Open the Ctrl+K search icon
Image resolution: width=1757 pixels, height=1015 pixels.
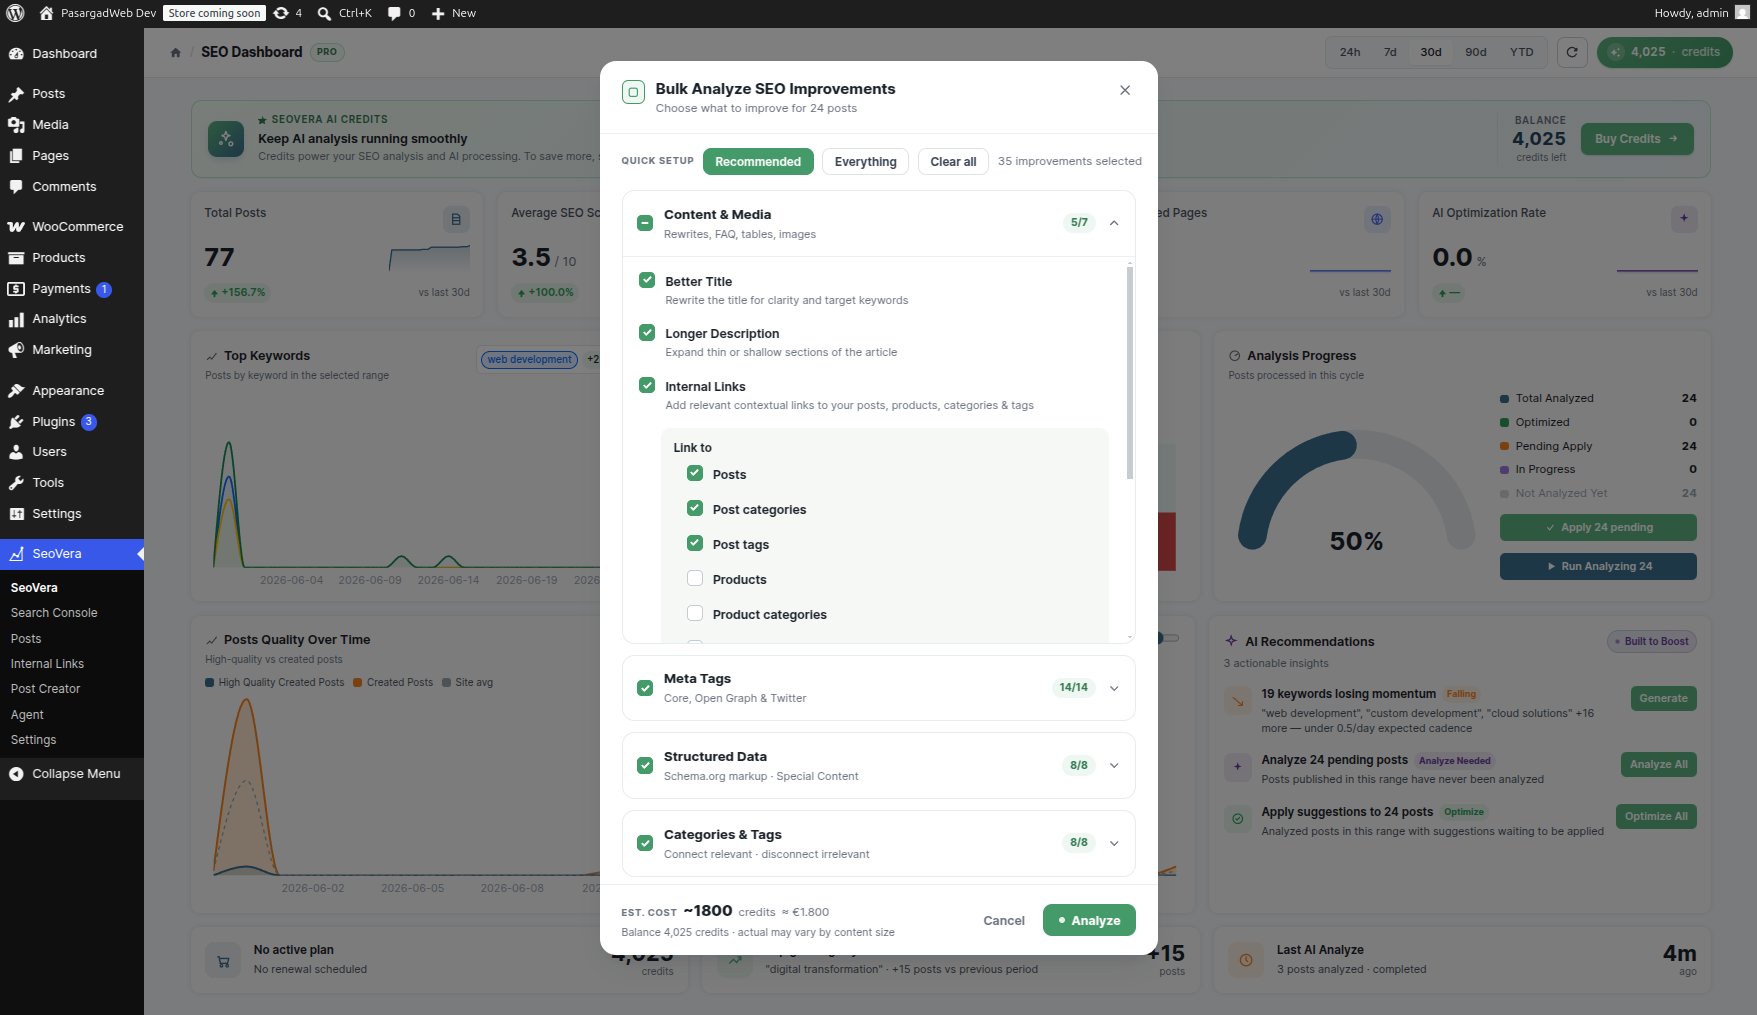[x=324, y=13]
